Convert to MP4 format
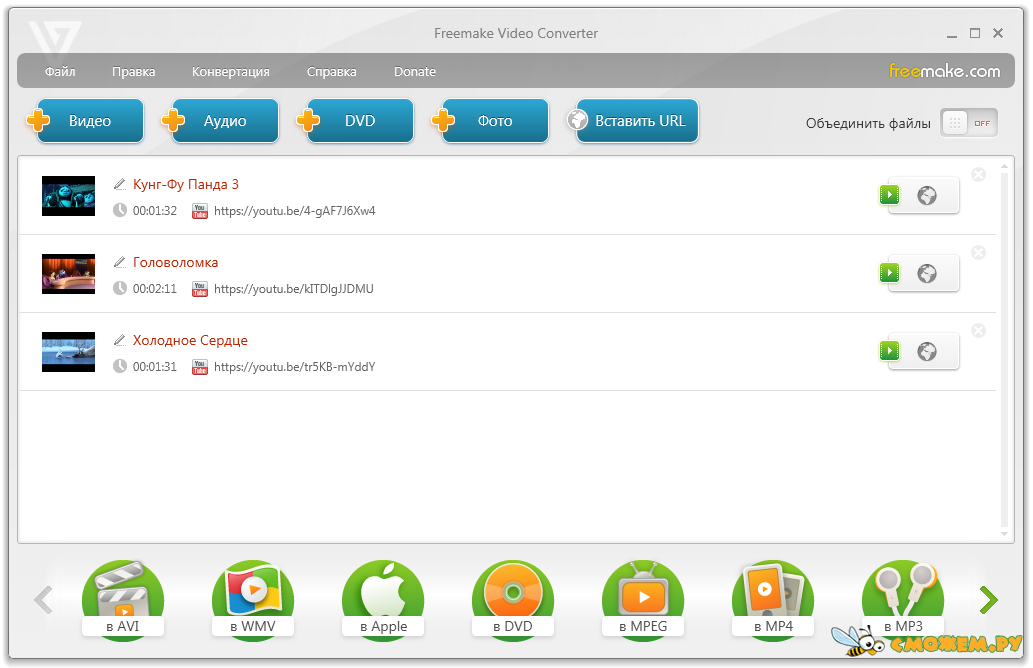This screenshot has height=668, width=1033. click(773, 599)
